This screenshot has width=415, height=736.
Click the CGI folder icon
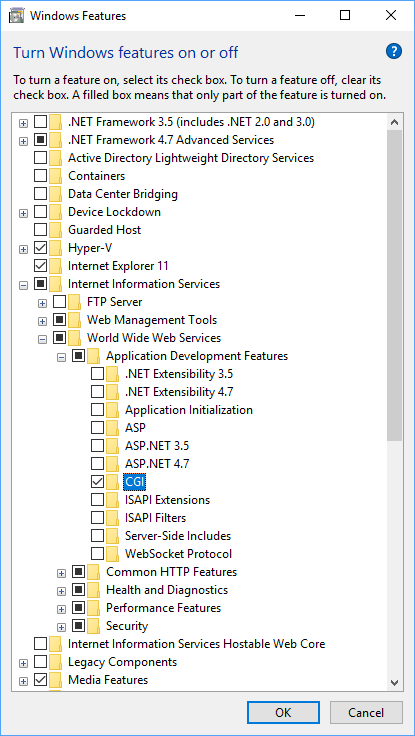tap(112, 482)
